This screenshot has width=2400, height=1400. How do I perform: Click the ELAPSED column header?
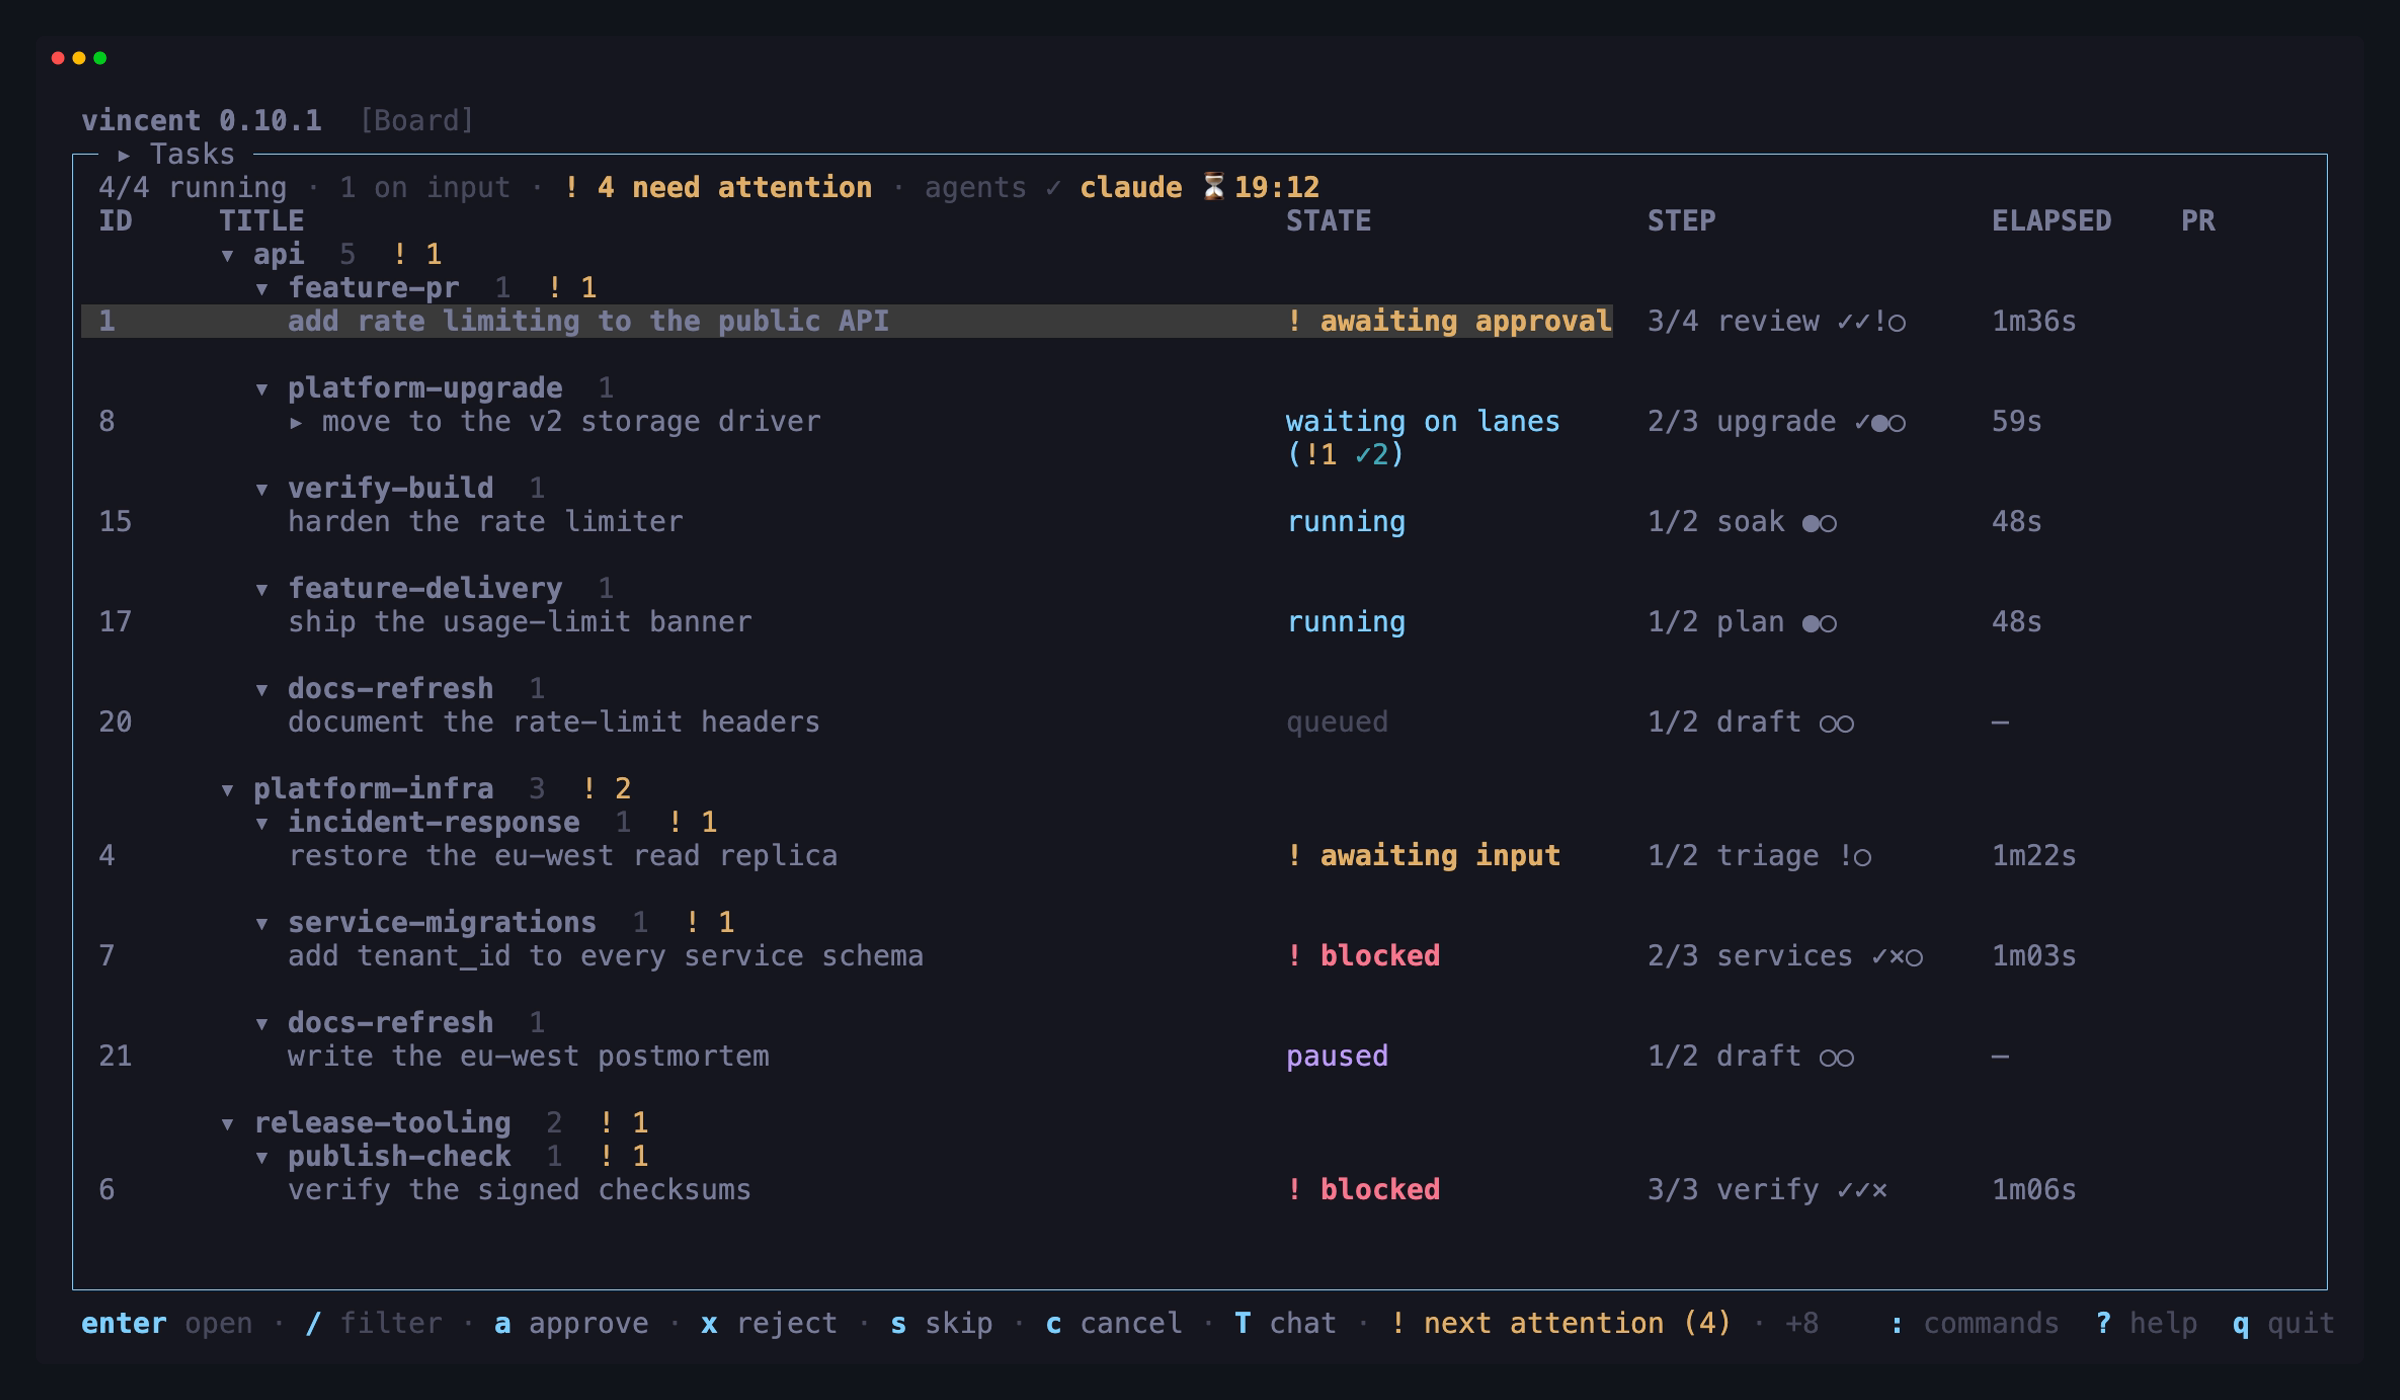click(x=2051, y=221)
